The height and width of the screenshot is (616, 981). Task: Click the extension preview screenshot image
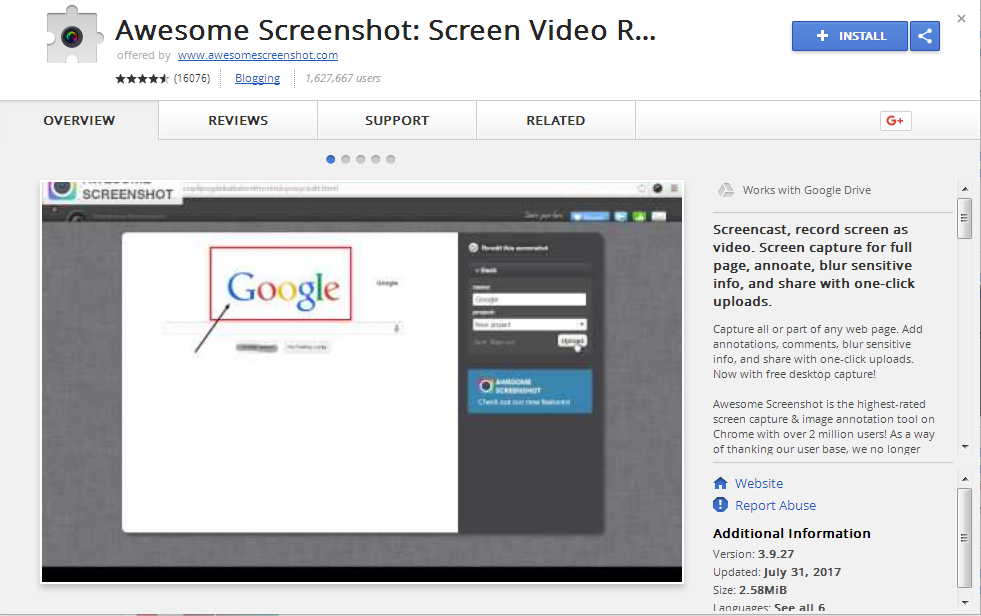(x=362, y=382)
